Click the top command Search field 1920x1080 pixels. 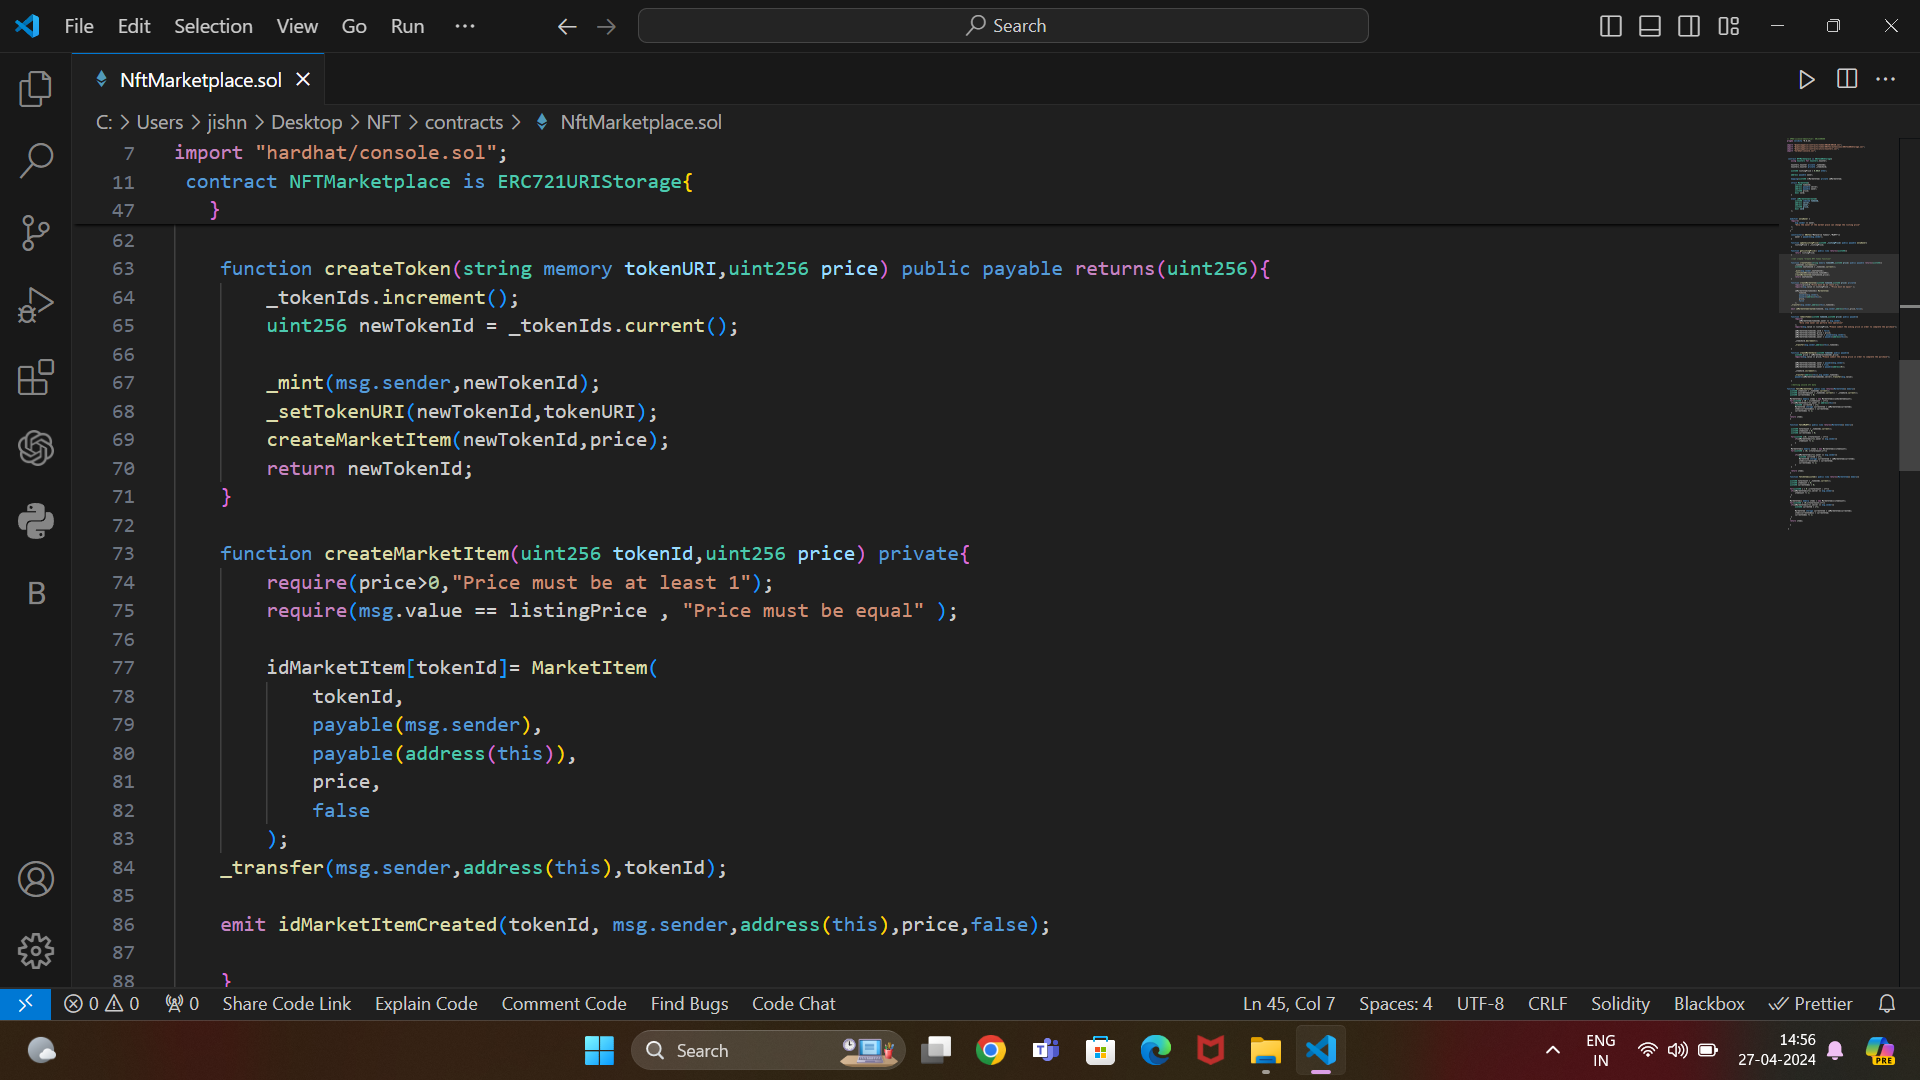coord(1003,26)
